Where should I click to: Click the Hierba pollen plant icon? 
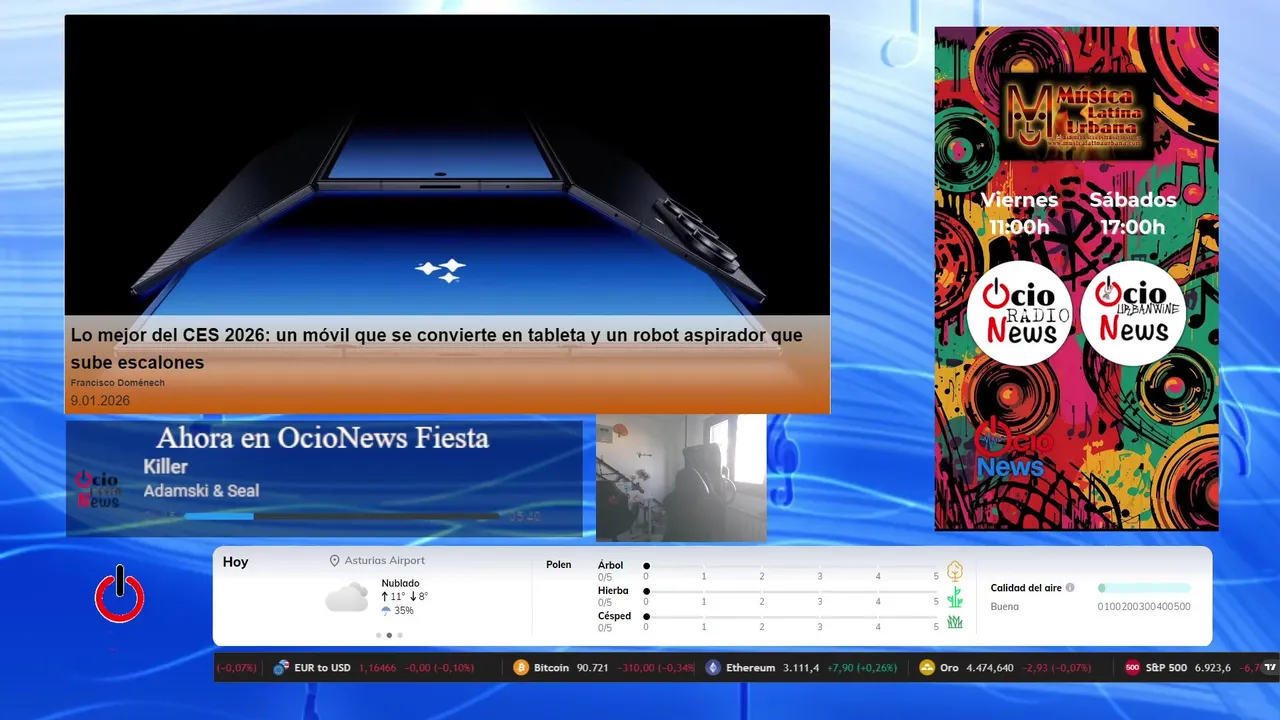[955, 597]
